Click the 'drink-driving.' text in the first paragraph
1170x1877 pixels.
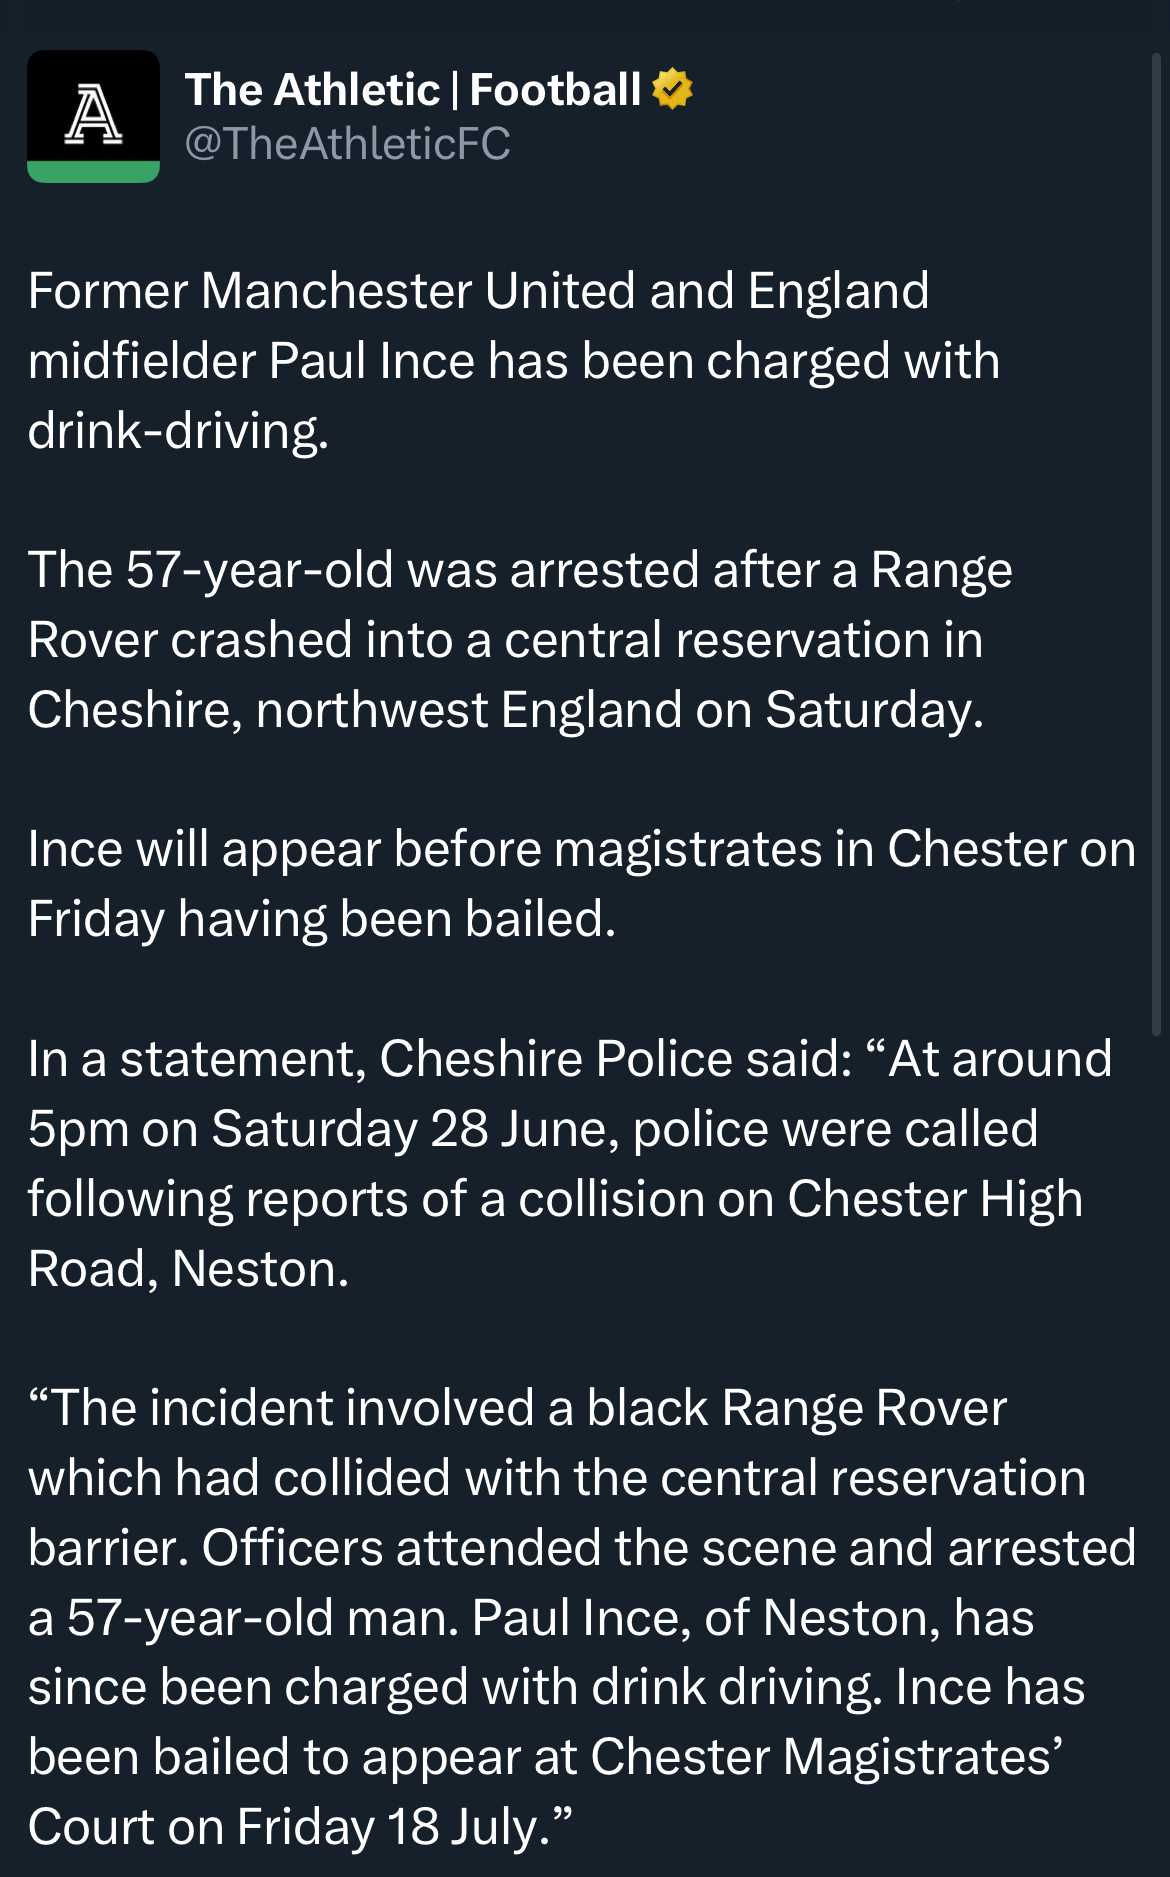click(x=178, y=431)
